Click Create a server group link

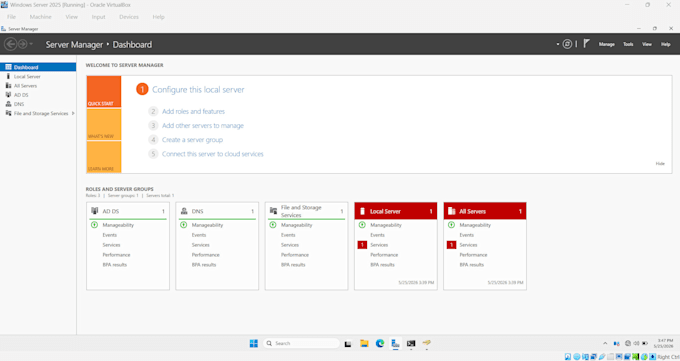coord(193,140)
